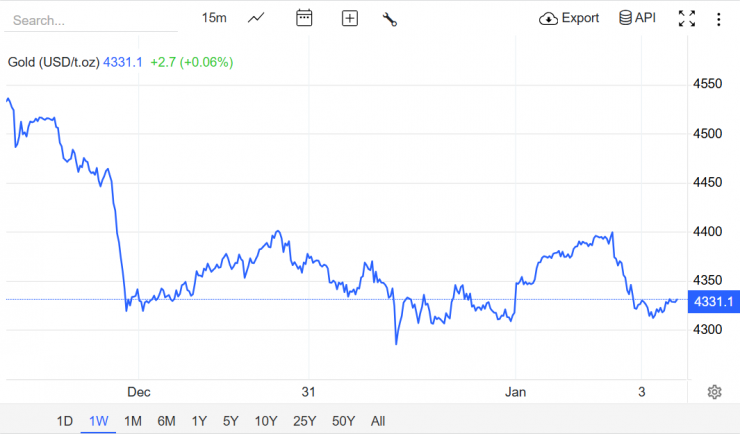Select the 5Y time range
Image resolution: width=740 pixels, height=434 pixels.
[x=231, y=421]
